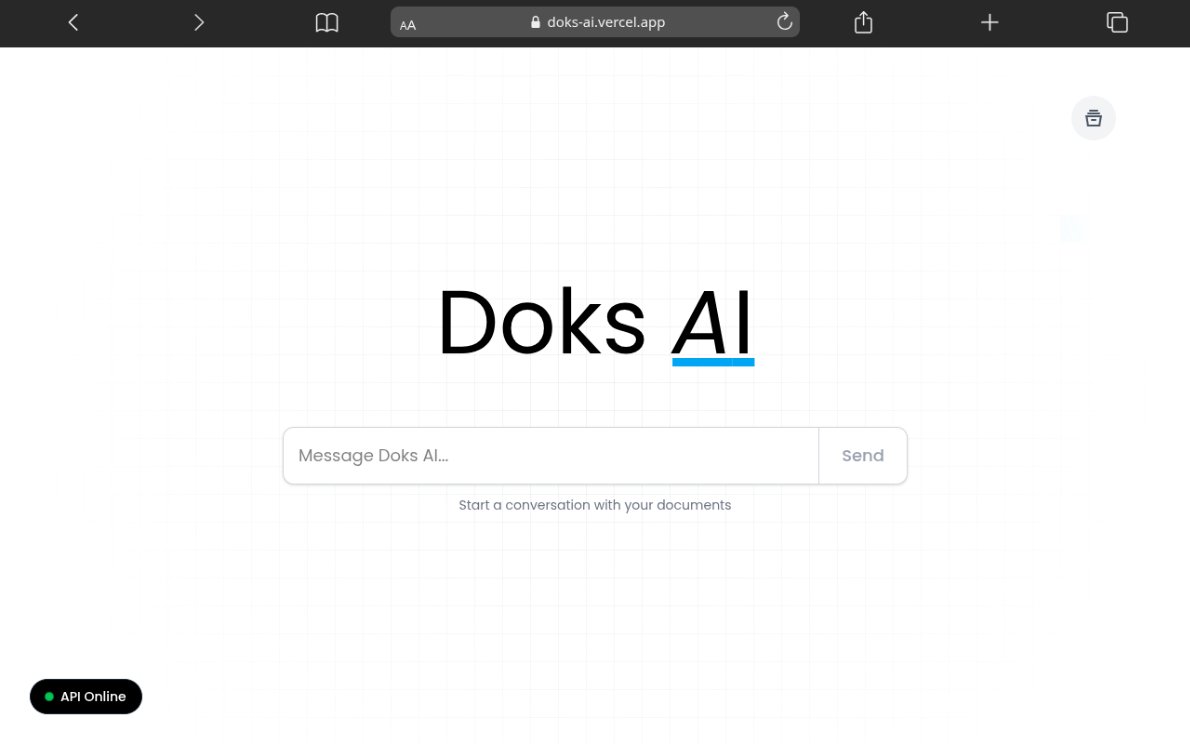Viewport: 1190px width, 744px height.
Task: Click the conversation hint text below the input
Action: pyautogui.click(x=594, y=504)
